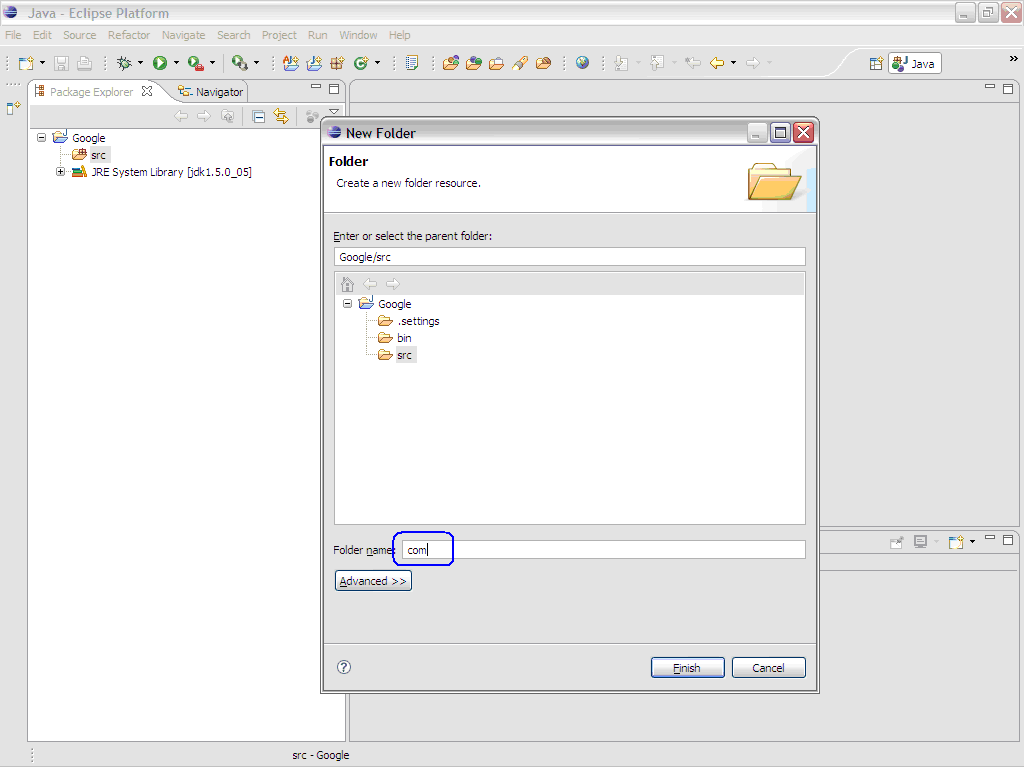Open the Open Console dropdown arrow

[972, 542]
